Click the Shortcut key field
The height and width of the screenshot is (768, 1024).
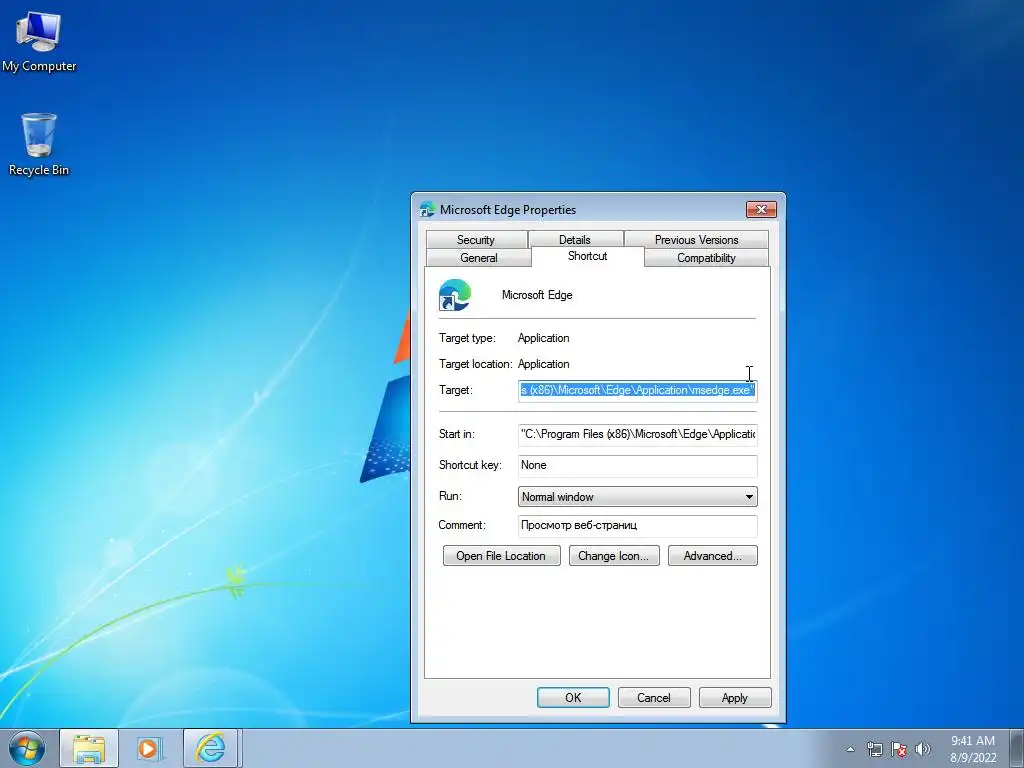637,466
